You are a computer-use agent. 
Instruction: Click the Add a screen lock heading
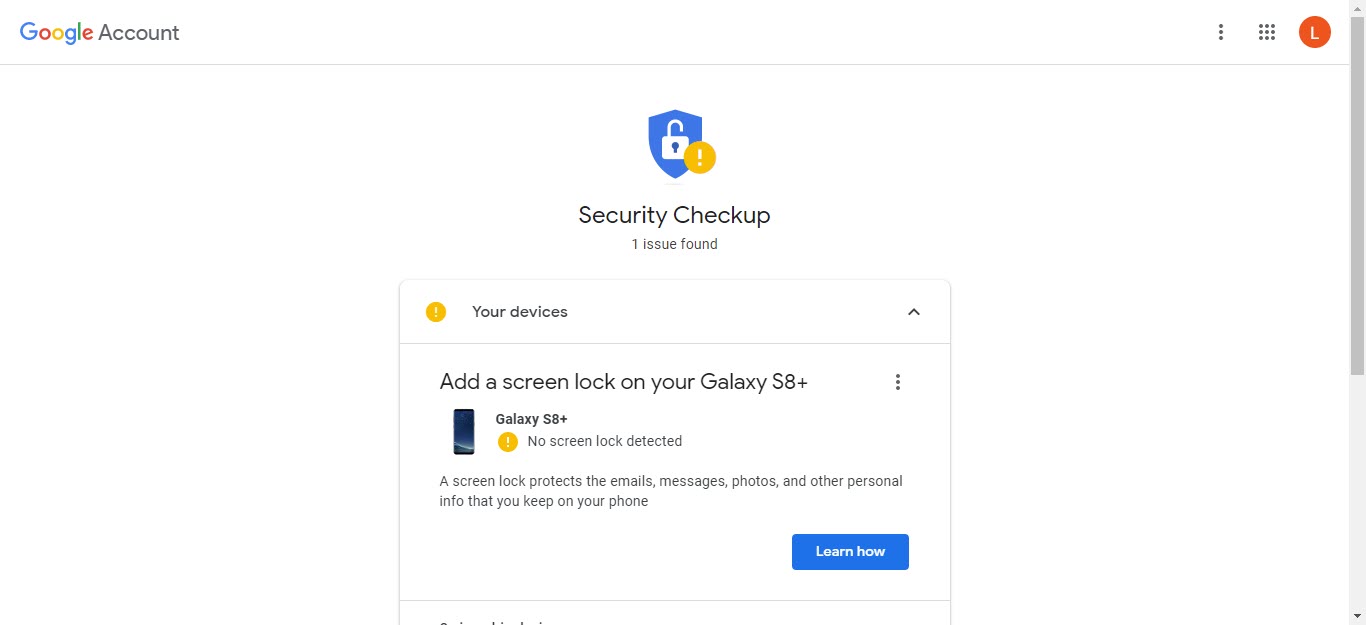point(623,382)
